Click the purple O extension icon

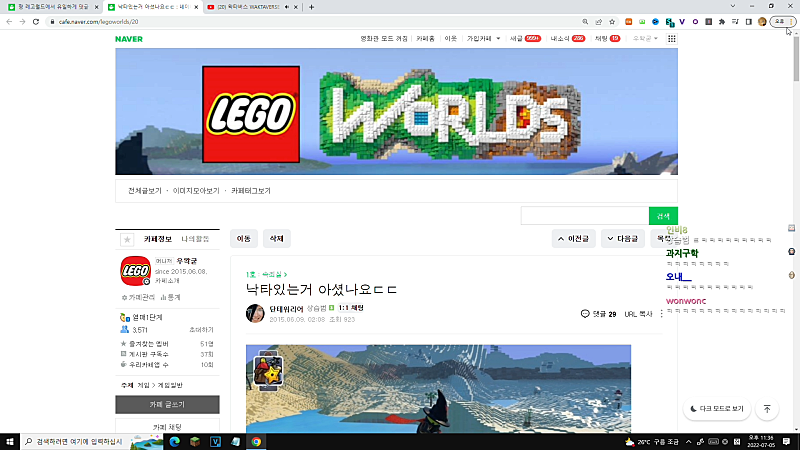tap(695, 21)
